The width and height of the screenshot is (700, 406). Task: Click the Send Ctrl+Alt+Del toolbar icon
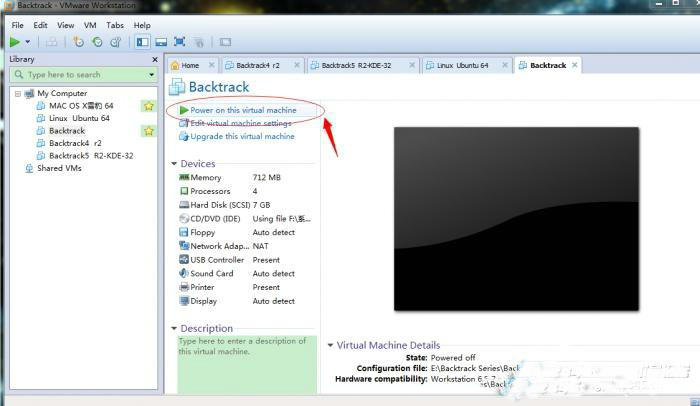pos(52,42)
